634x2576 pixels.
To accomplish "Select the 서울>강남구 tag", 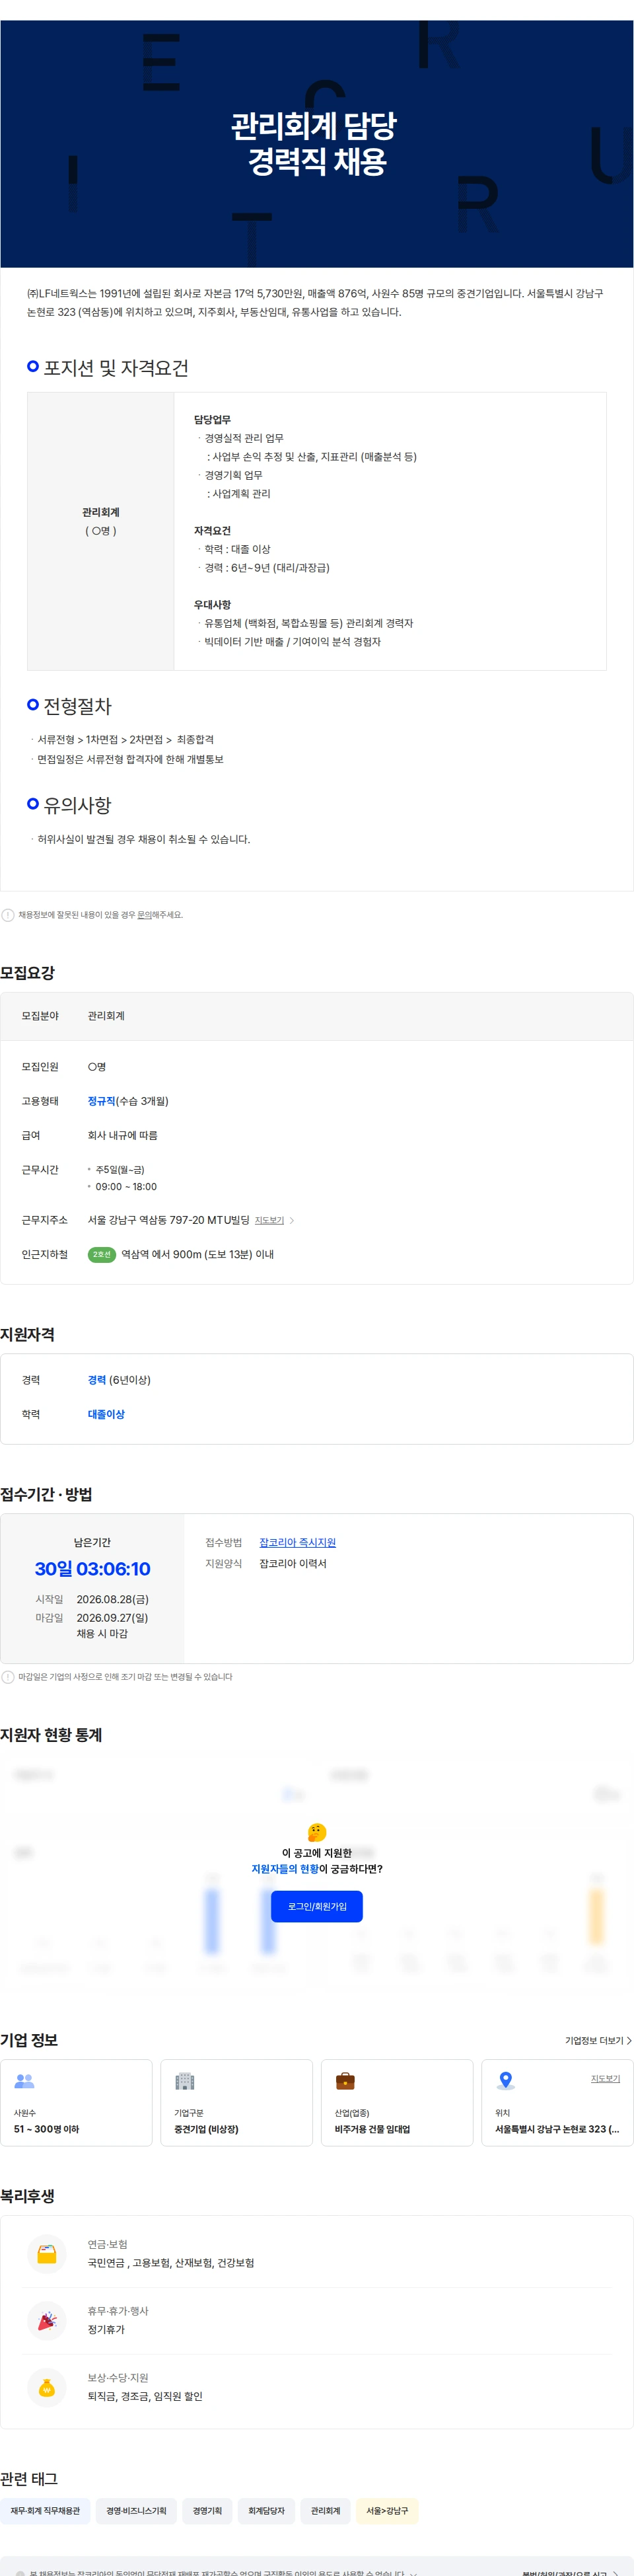I will pyautogui.click(x=387, y=2510).
